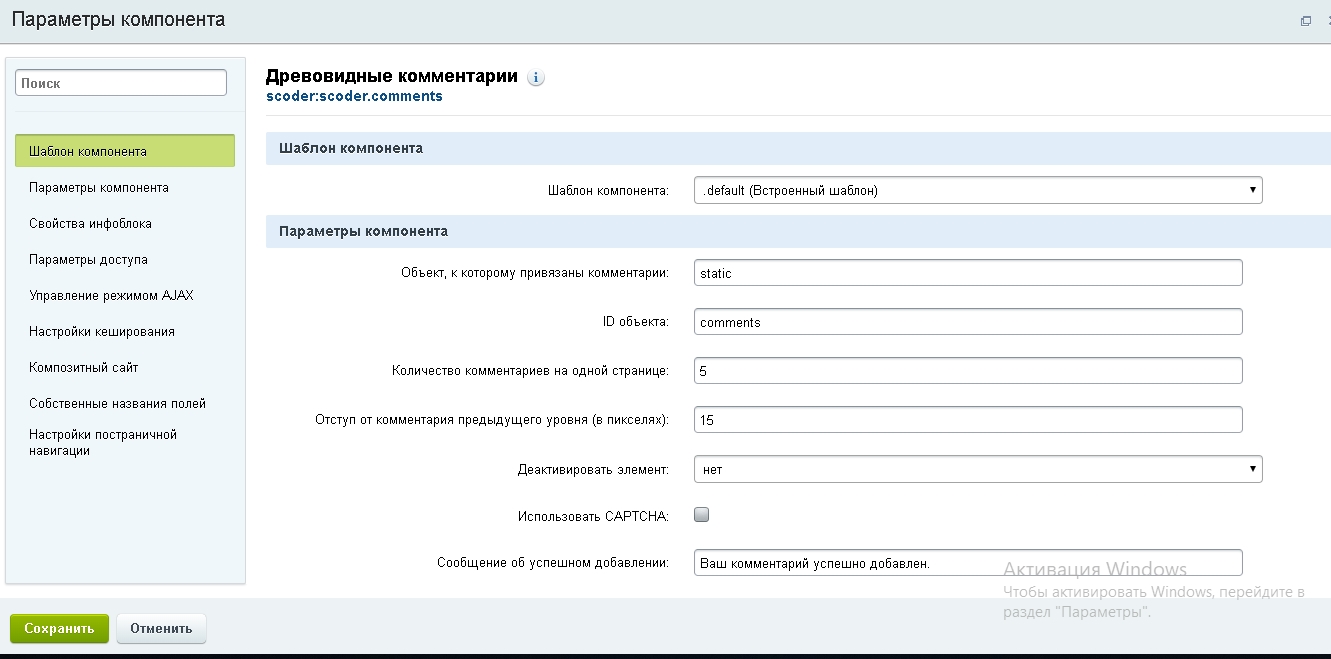Image resolution: width=1331 pixels, height=659 pixels.
Task: Open Настройки кеширования sidebar item
Action: pos(102,331)
